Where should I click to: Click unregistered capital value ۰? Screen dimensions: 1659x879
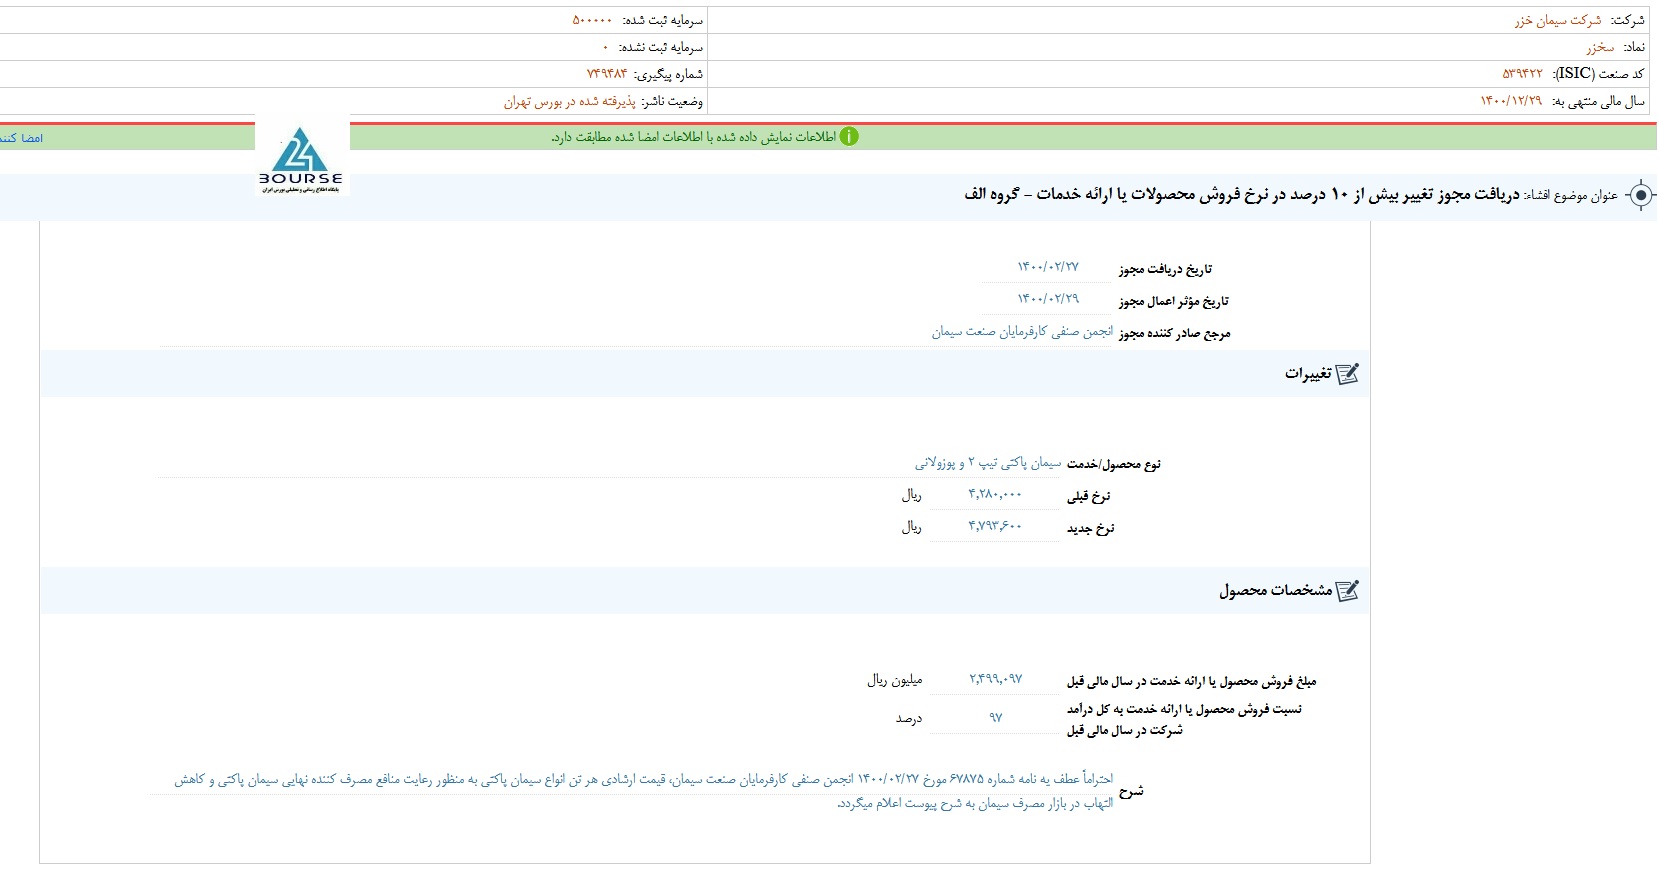click(x=605, y=47)
